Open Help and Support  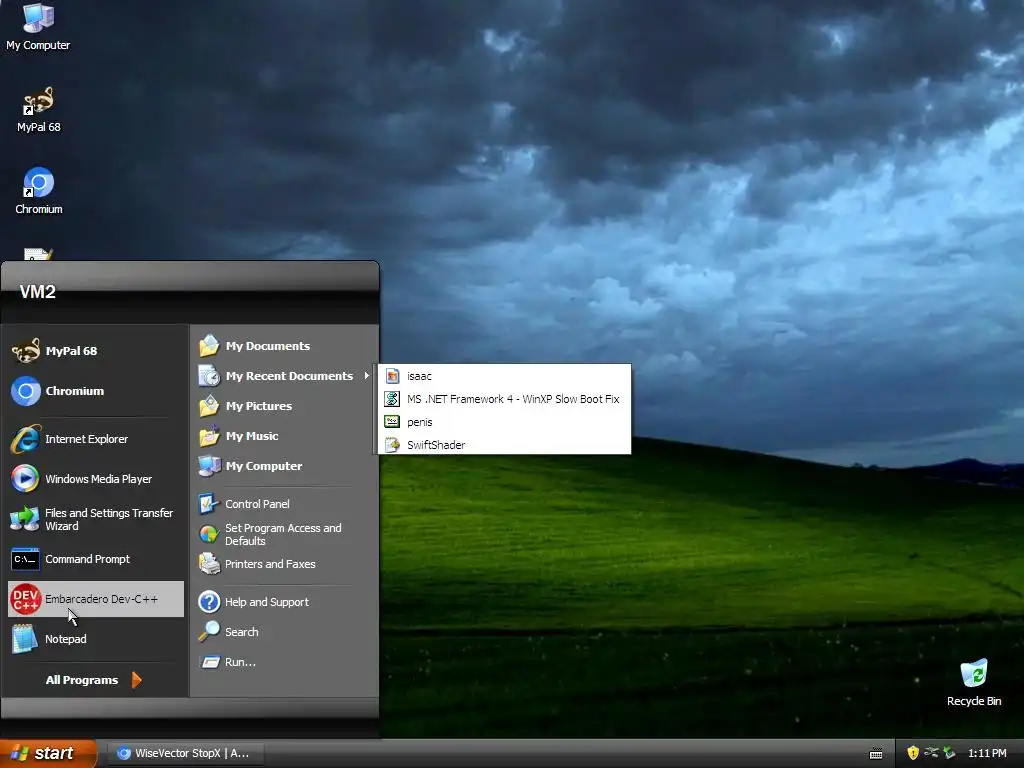point(285,601)
